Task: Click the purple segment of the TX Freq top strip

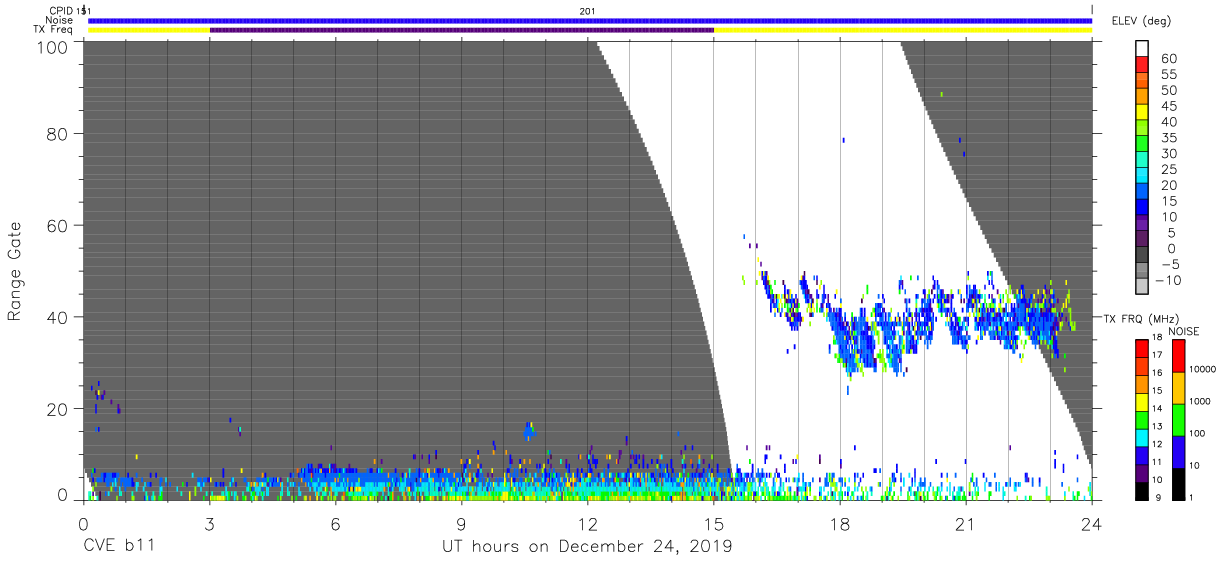Action: coord(461,30)
